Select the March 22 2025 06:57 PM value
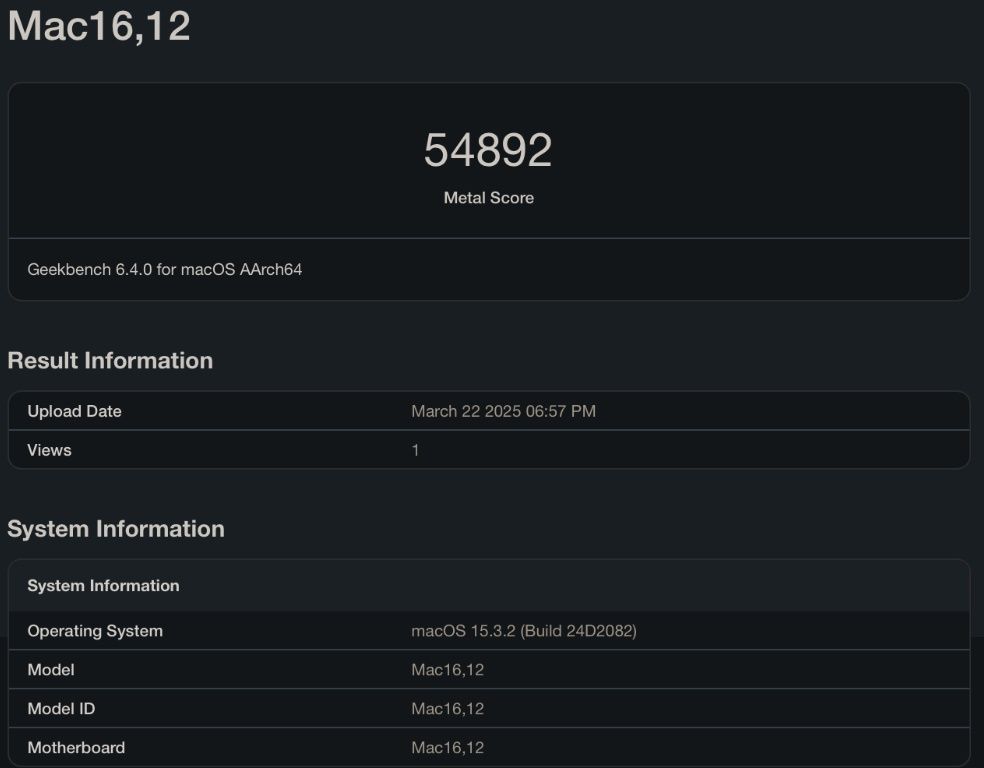The height and width of the screenshot is (768, 984). [x=503, y=411]
